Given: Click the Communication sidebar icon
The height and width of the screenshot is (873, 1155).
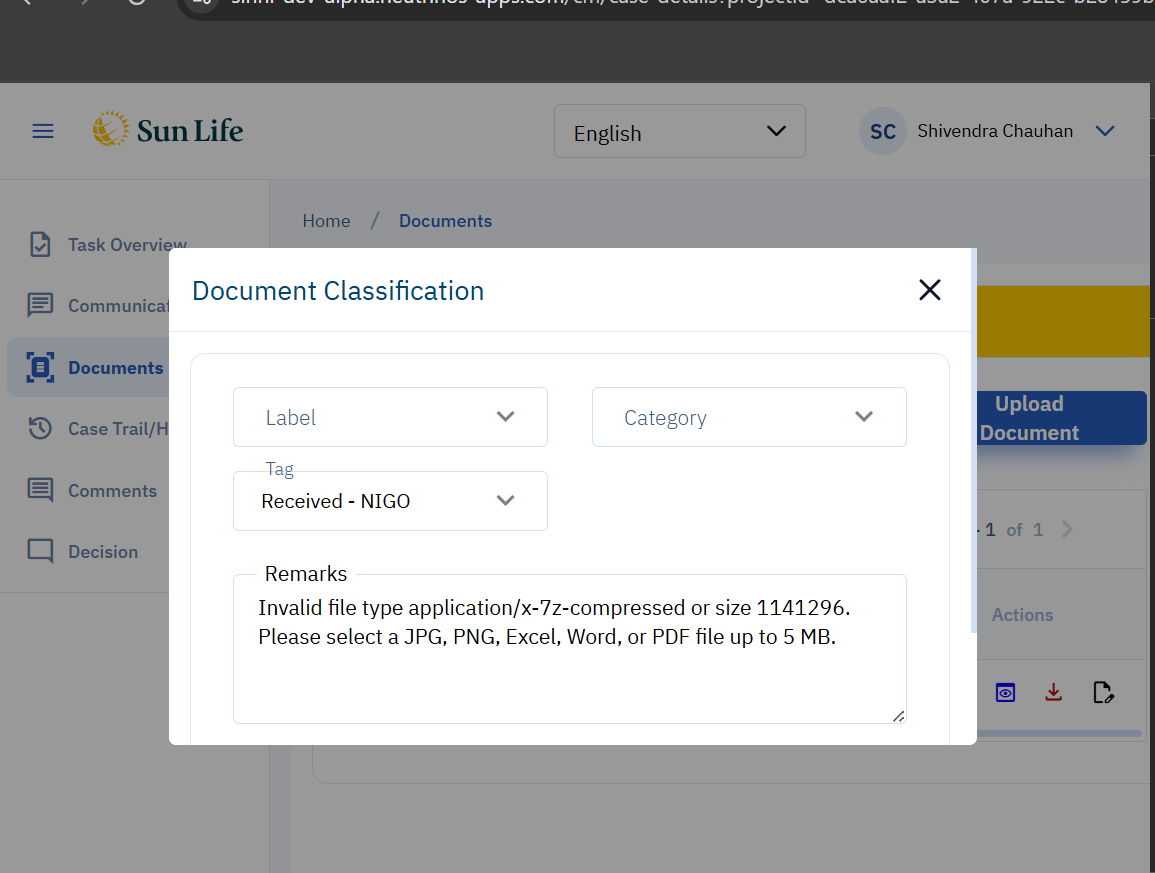Looking at the screenshot, I should tap(40, 305).
